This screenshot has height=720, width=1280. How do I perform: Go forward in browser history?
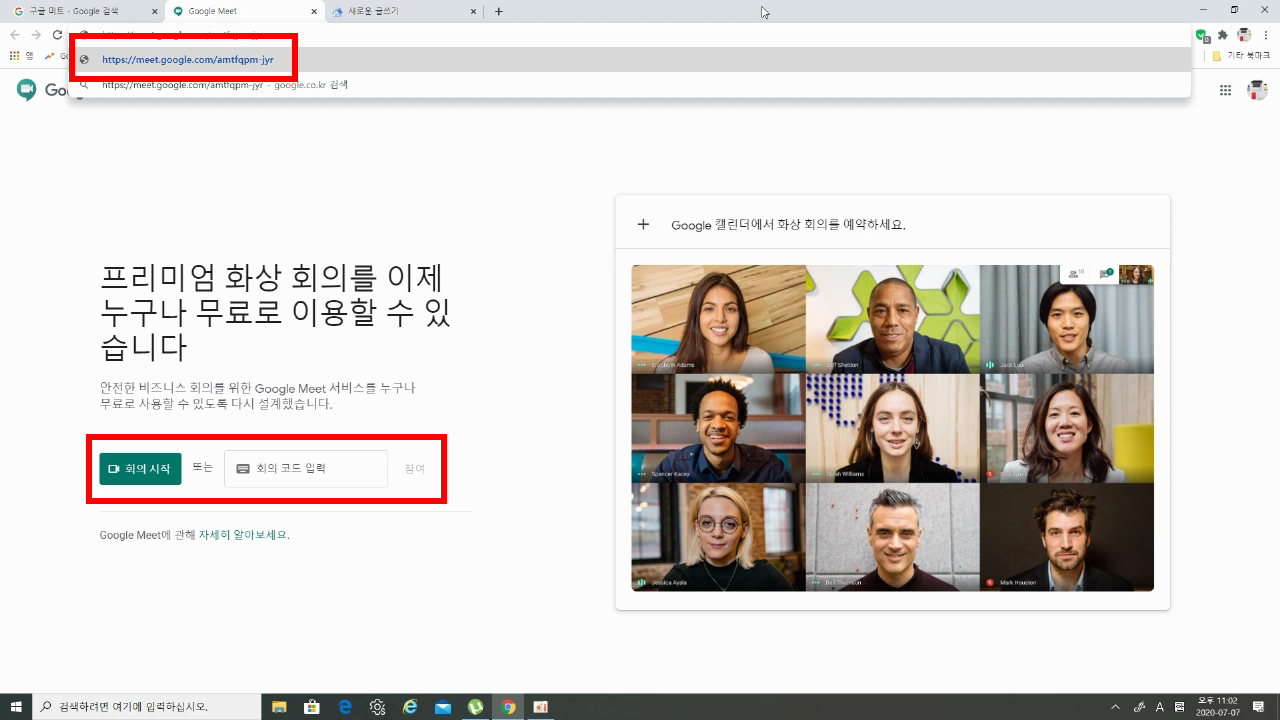coord(36,34)
